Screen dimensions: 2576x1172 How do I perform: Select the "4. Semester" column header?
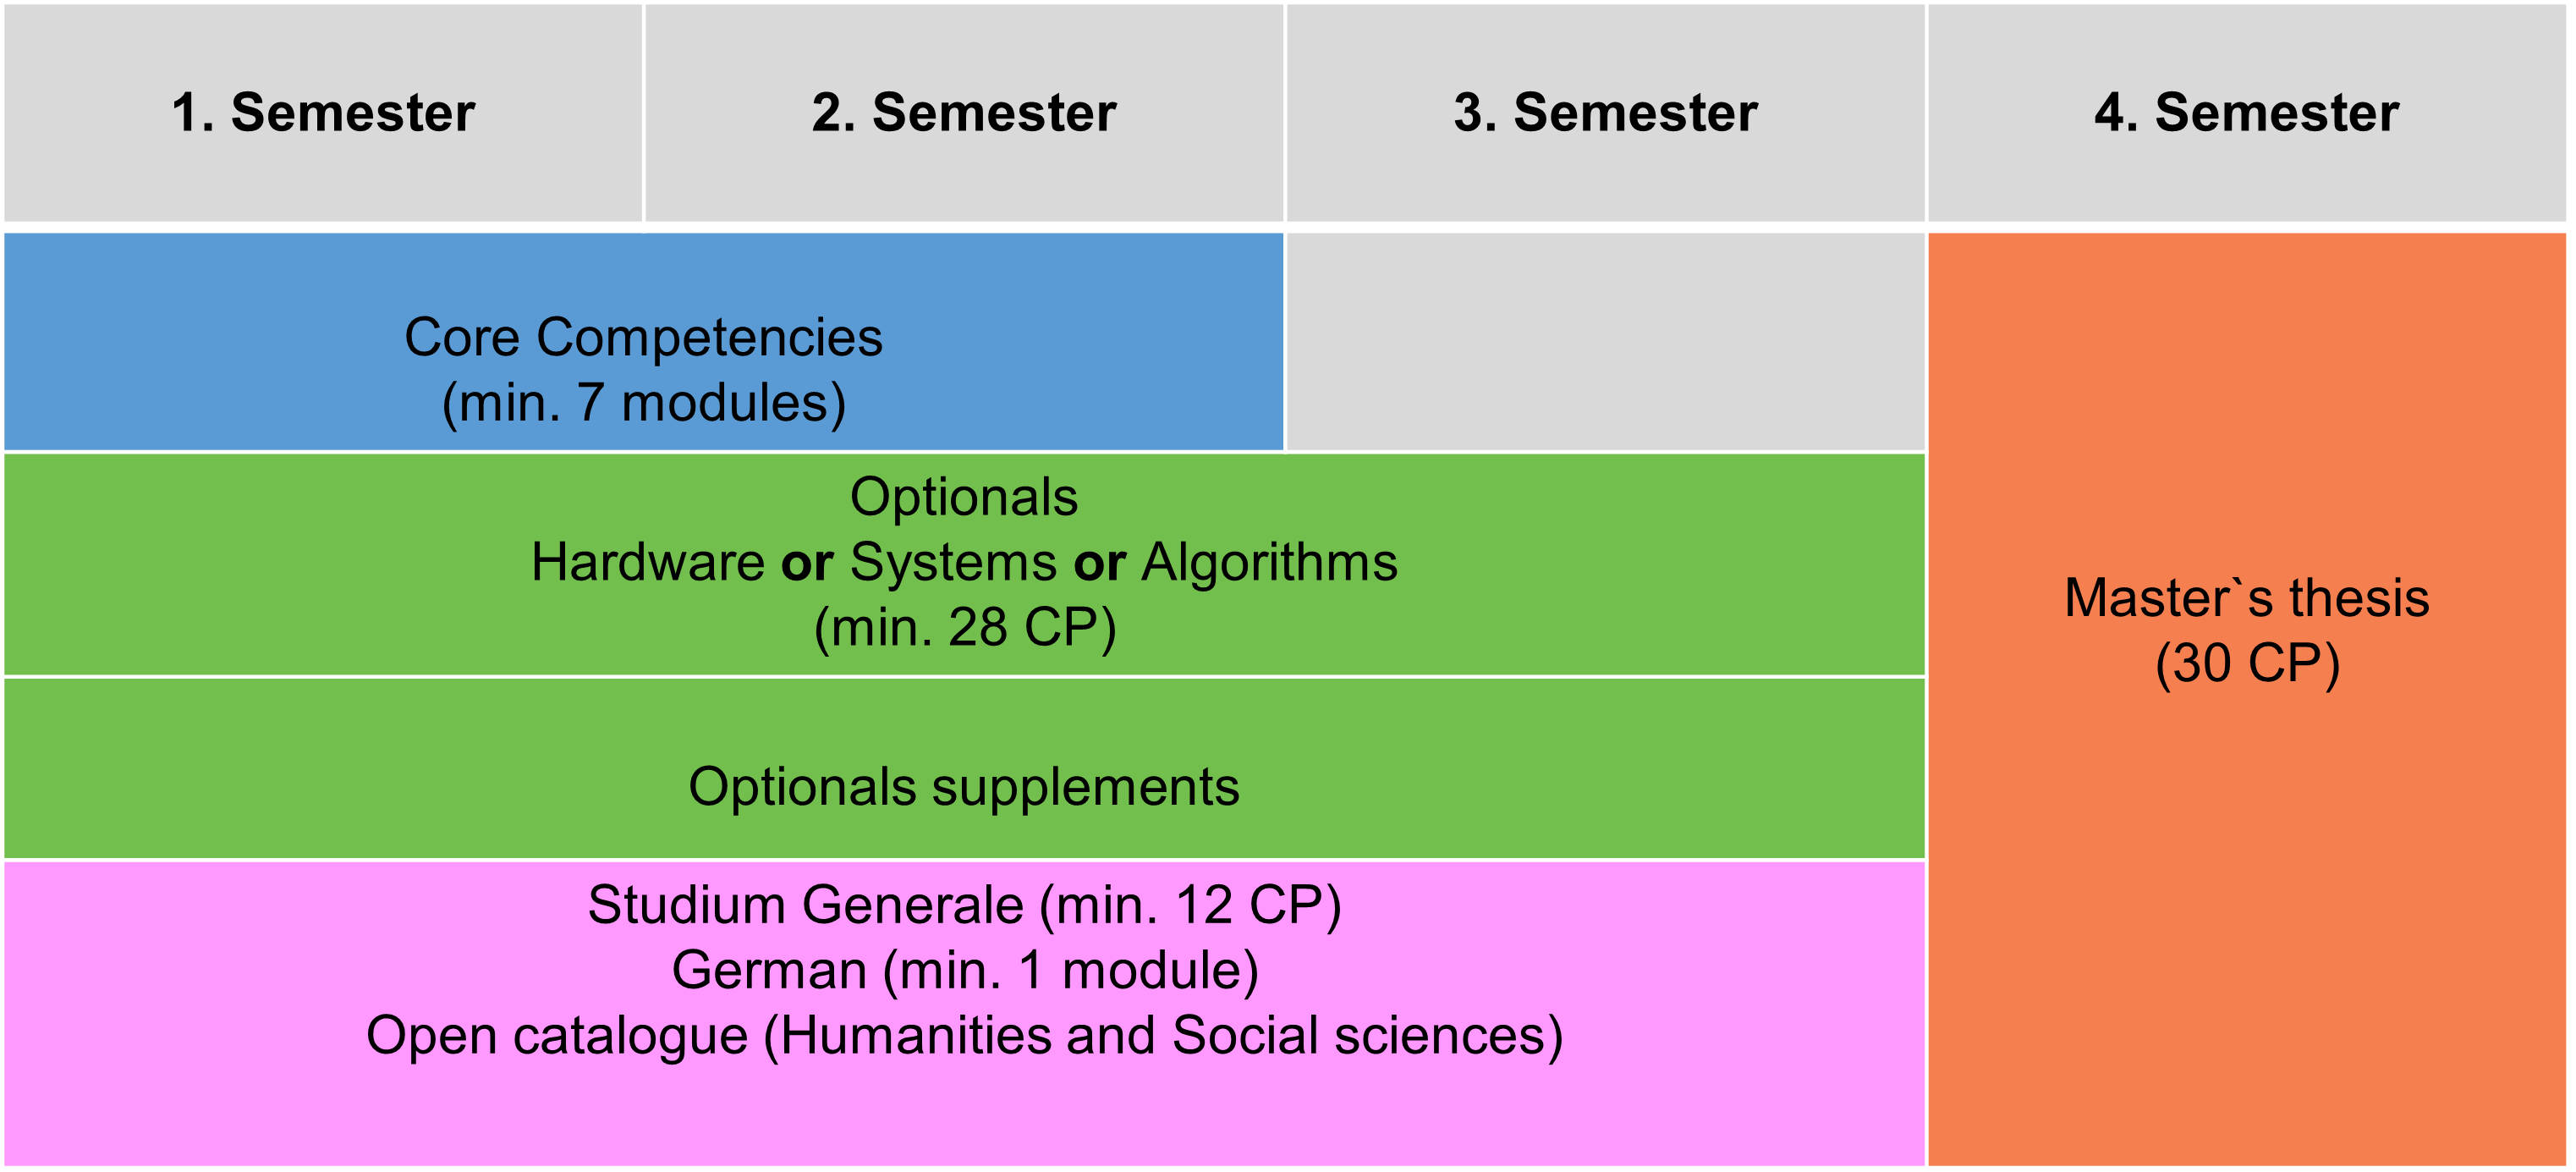click(x=2246, y=112)
